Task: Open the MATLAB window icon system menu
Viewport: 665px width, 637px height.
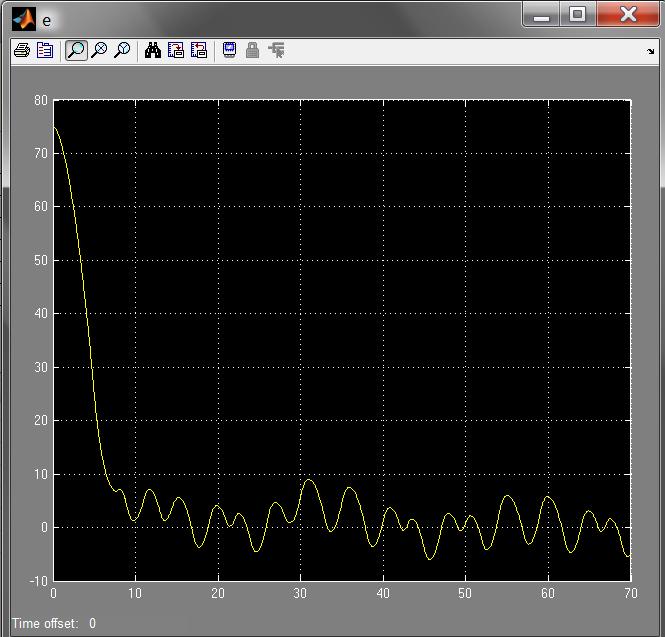Action: 23,19
